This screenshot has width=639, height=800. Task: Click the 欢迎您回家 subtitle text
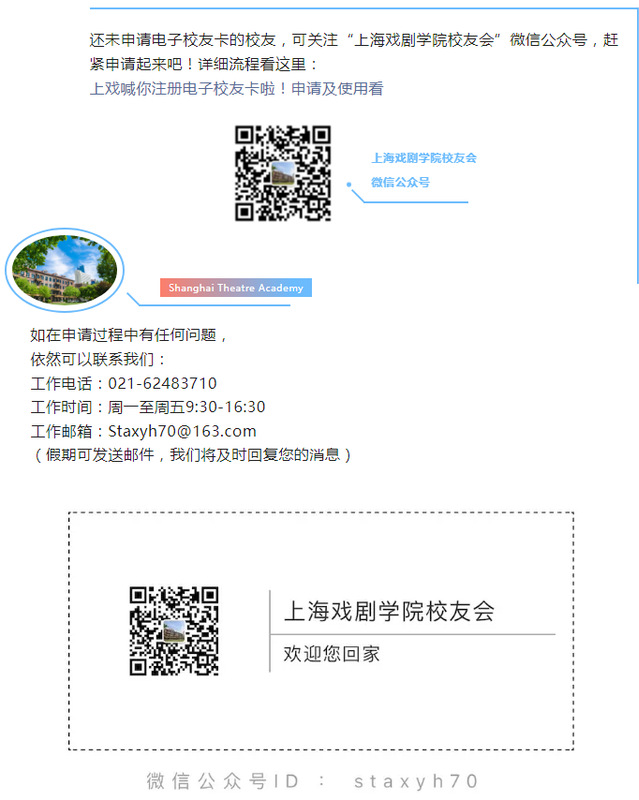point(331,654)
